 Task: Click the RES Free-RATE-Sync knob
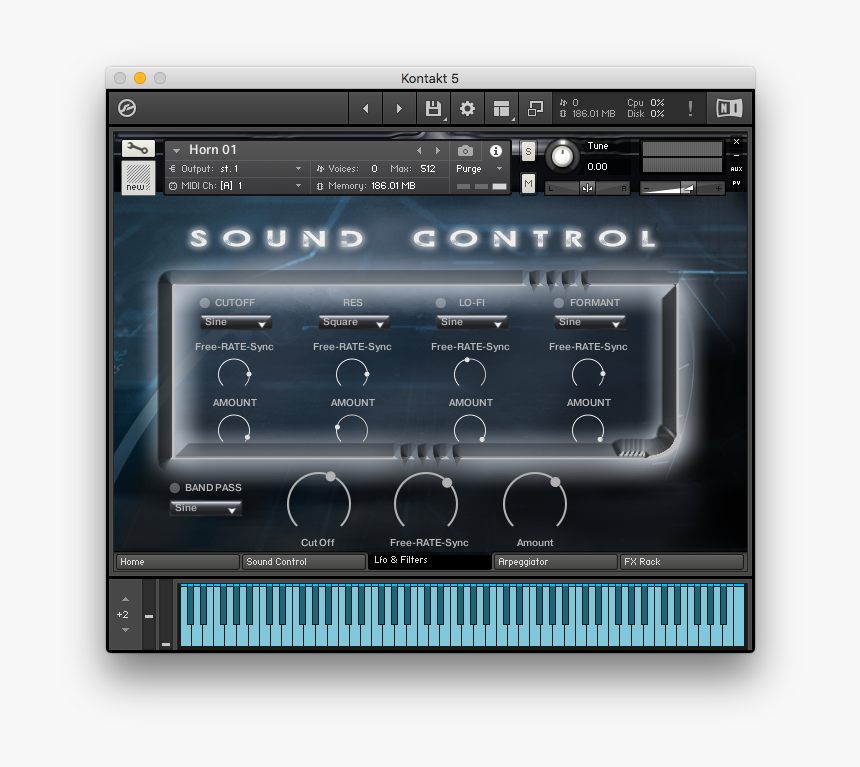[x=352, y=373]
